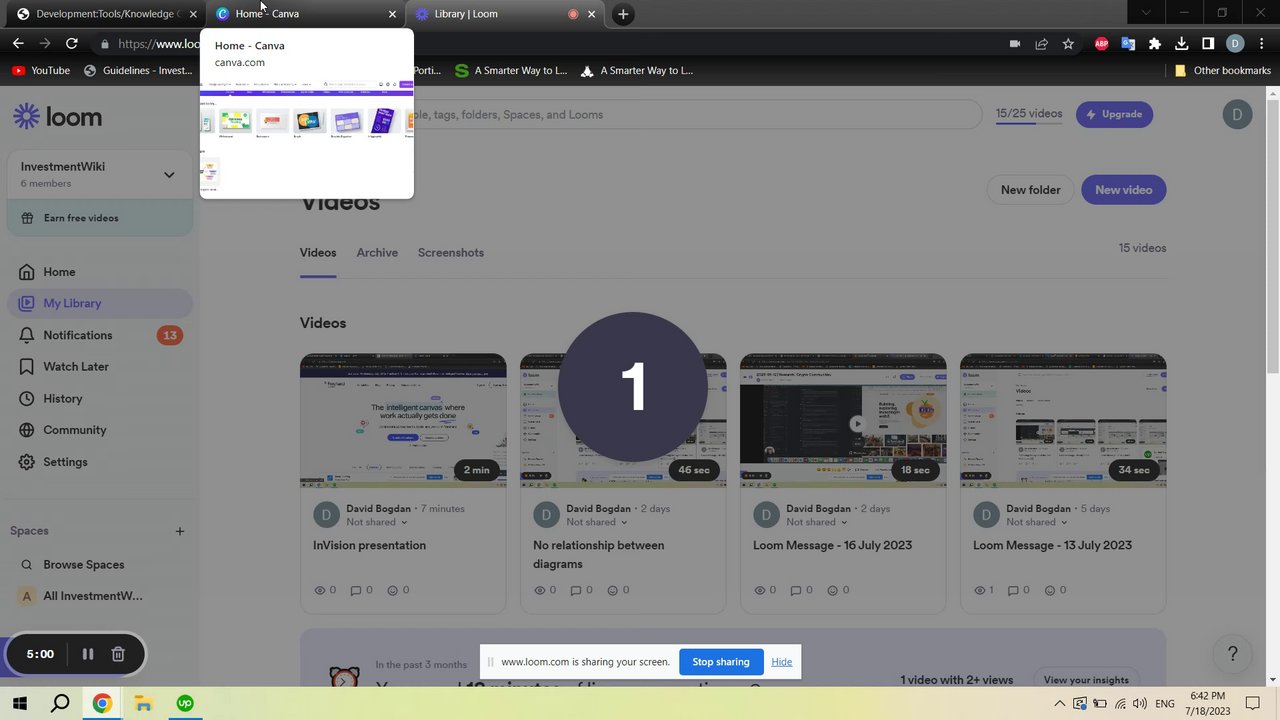Open the user avatar D in the Loom header
The width and height of the screenshot is (1280, 720).
[1237, 114]
